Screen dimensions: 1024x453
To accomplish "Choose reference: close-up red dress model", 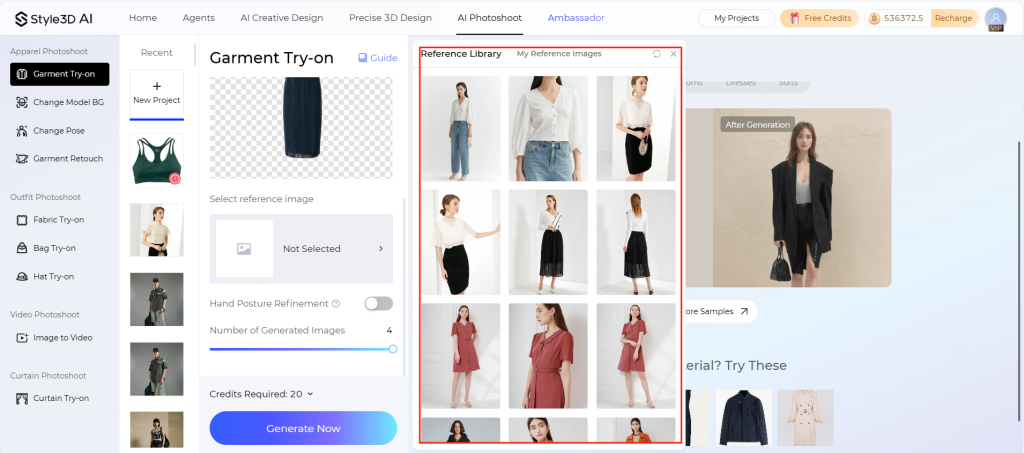I will (548, 356).
